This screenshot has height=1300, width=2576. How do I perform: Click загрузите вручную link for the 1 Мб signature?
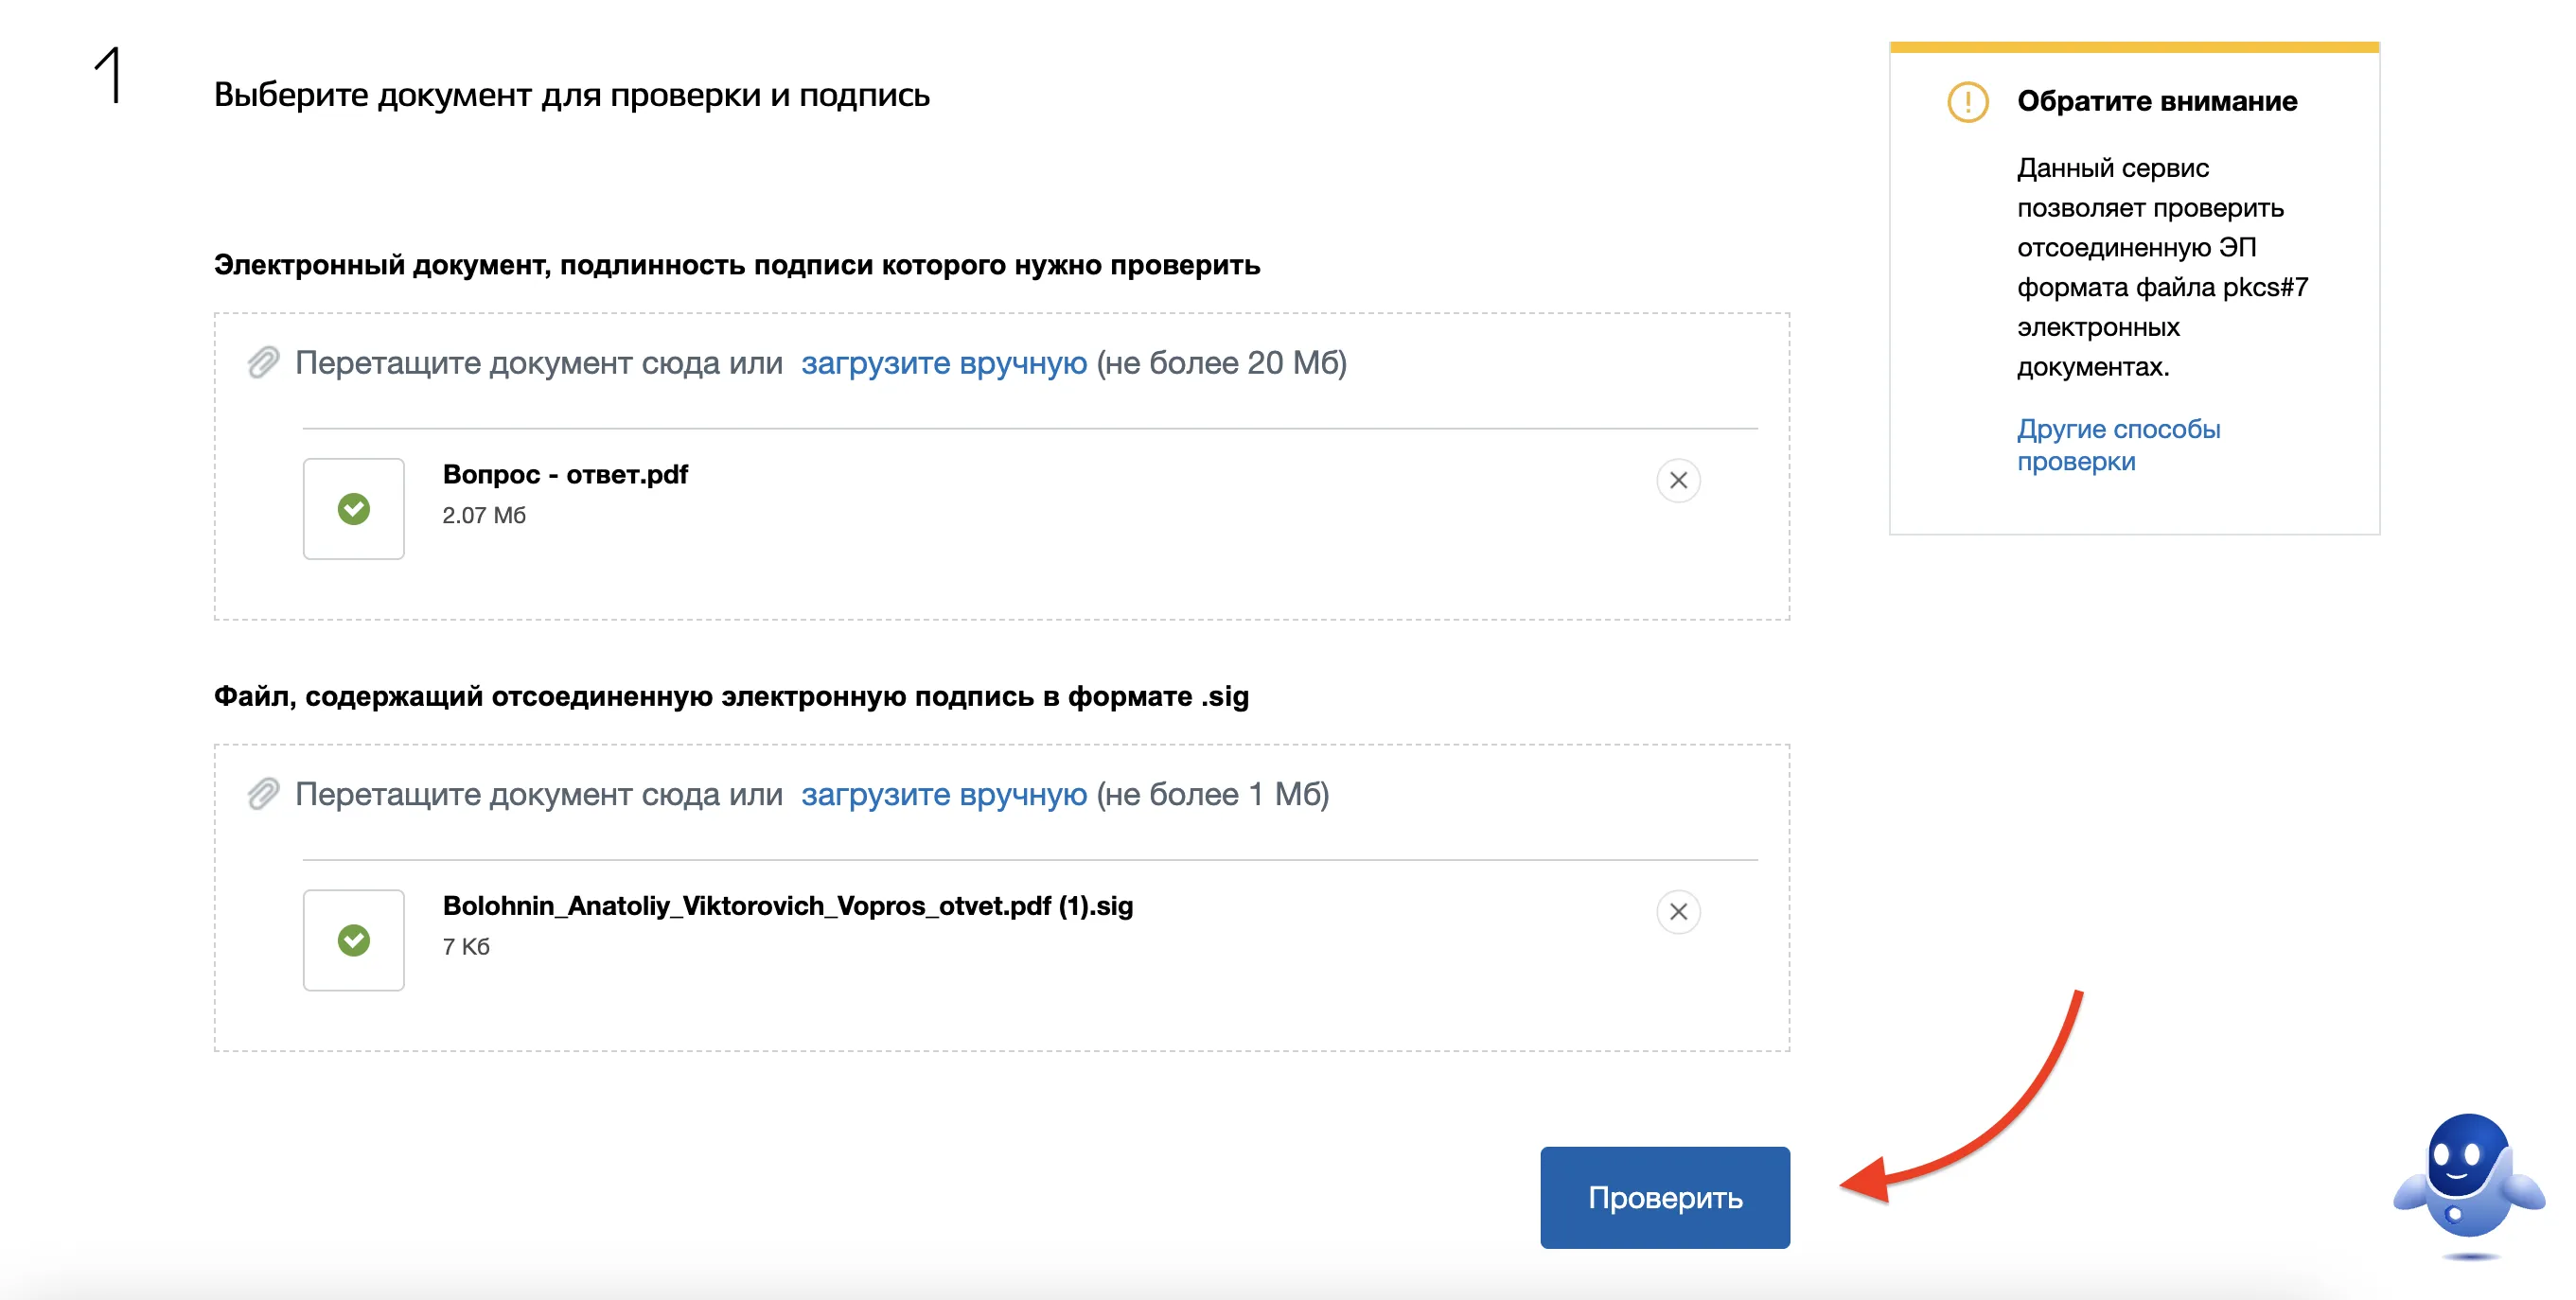(943, 794)
